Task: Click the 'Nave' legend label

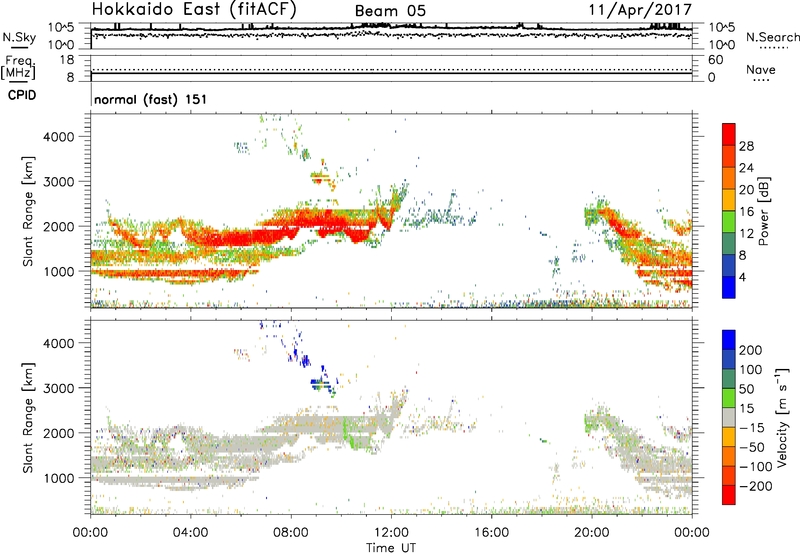Action: coord(761,69)
